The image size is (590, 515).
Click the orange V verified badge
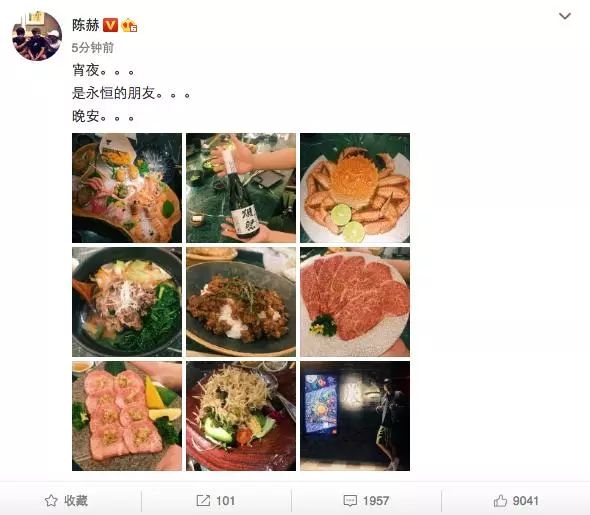point(110,25)
